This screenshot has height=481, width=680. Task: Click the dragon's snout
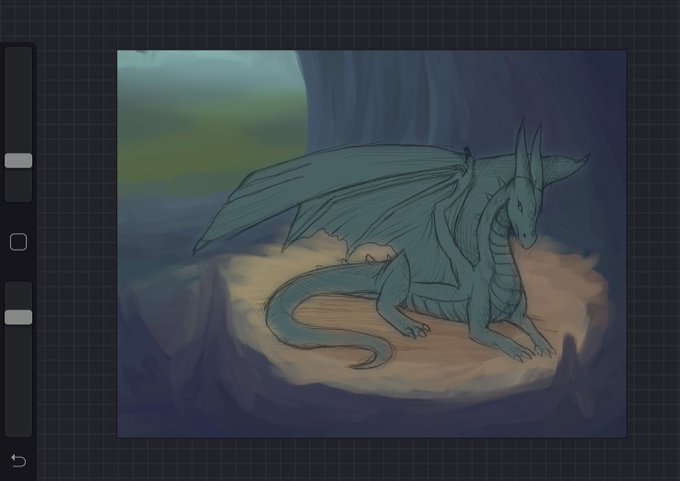coord(527,237)
